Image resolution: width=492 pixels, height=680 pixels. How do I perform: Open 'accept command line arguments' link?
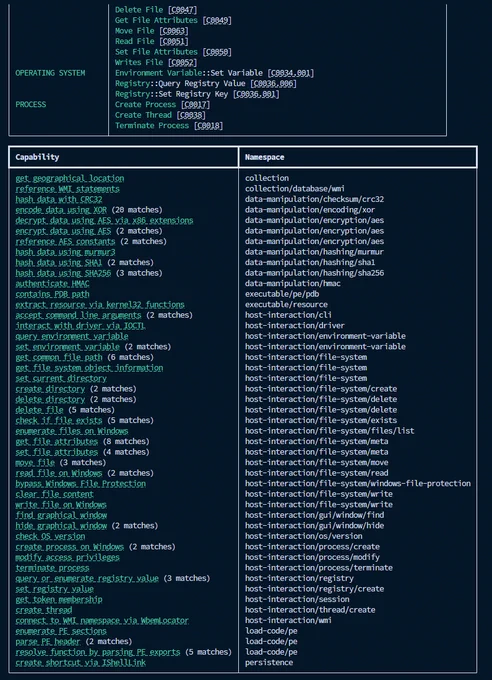click(x=79, y=315)
